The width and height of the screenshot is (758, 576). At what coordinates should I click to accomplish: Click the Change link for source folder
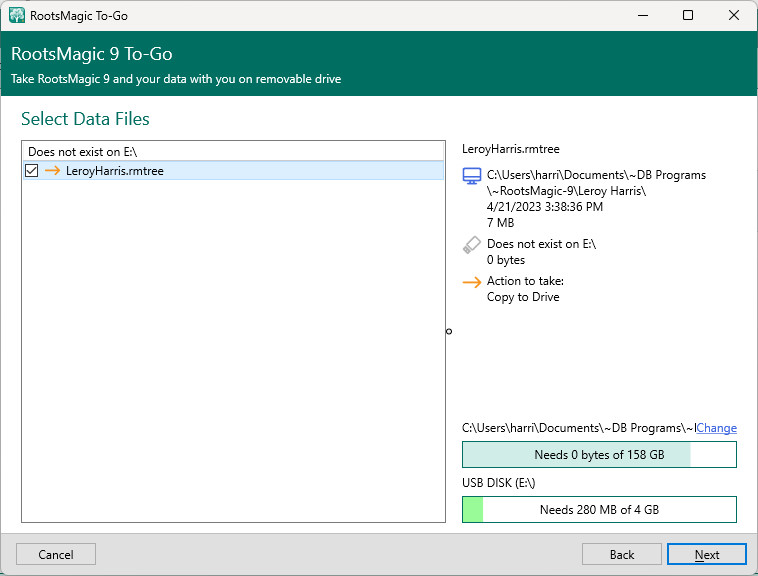point(716,428)
